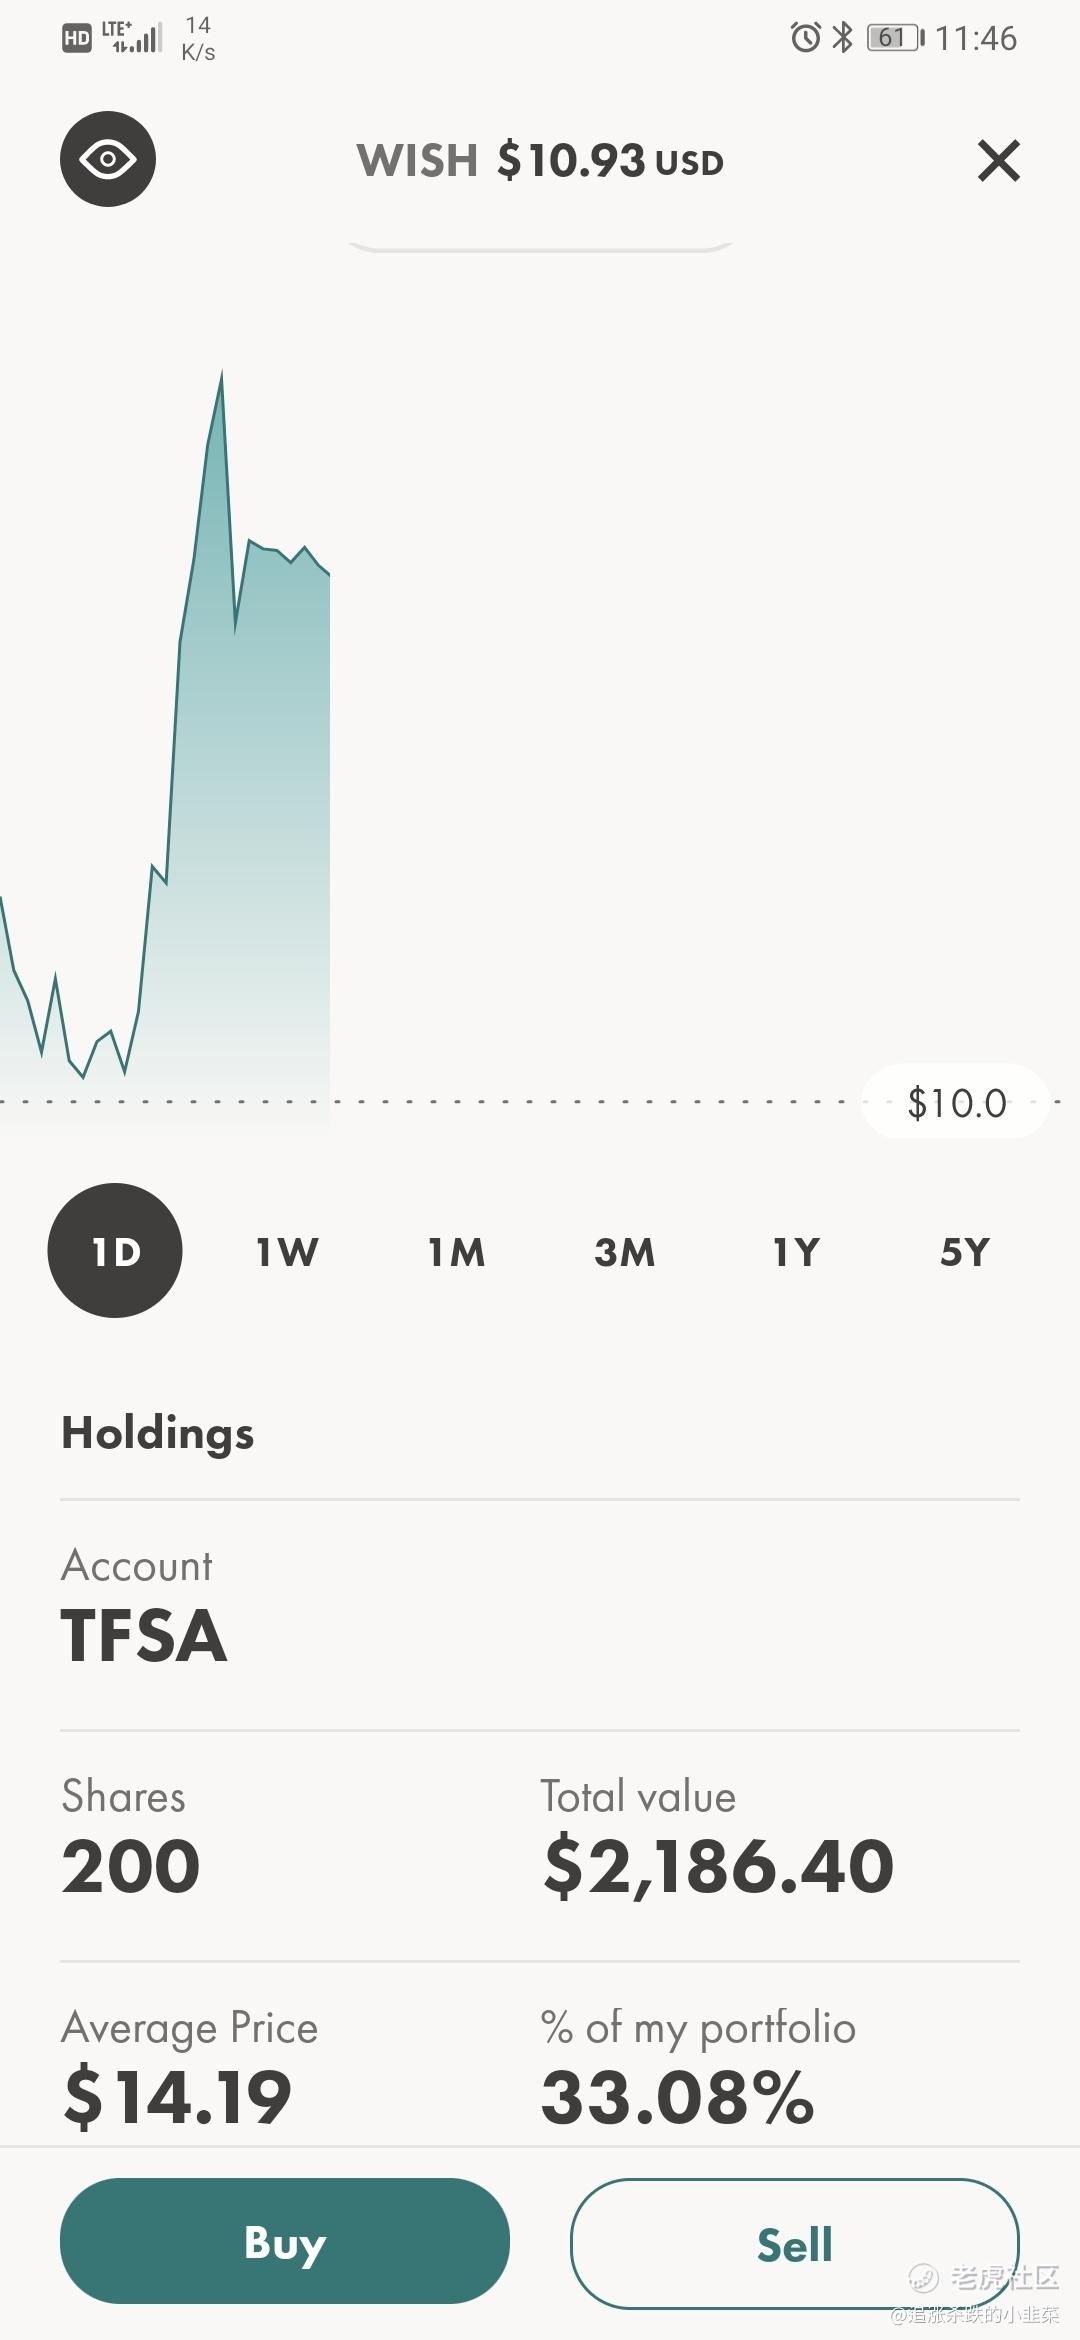
Task: Tap the $10.0 price line label
Action: 956,1102
